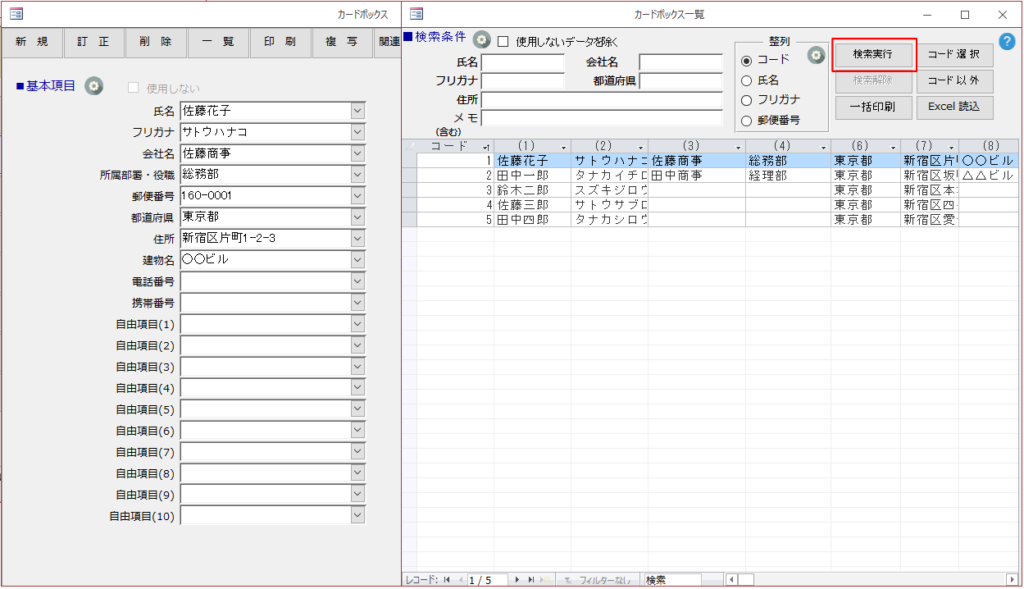Enable 使用しないデータを除く checkbox
Screen dimensions: 1024x589
pos(503,42)
